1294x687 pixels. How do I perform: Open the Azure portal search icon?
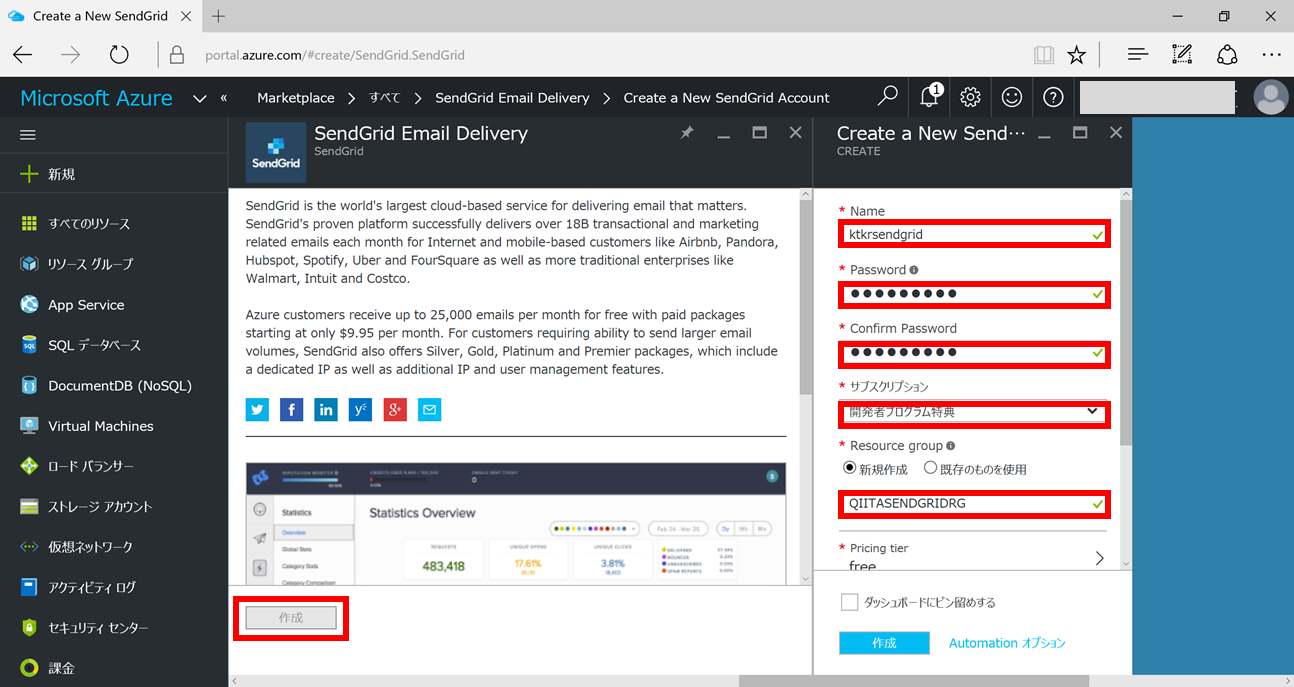(887, 97)
